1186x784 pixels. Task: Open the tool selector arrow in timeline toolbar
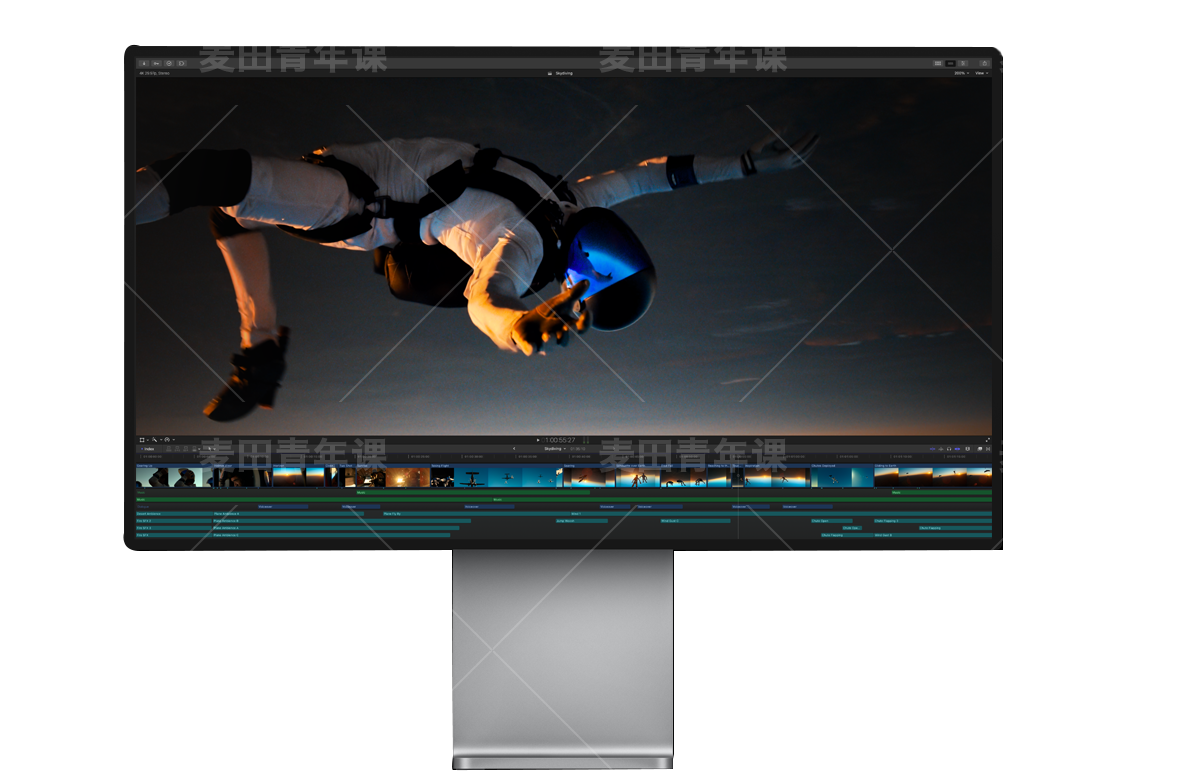[x=211, y=449]
